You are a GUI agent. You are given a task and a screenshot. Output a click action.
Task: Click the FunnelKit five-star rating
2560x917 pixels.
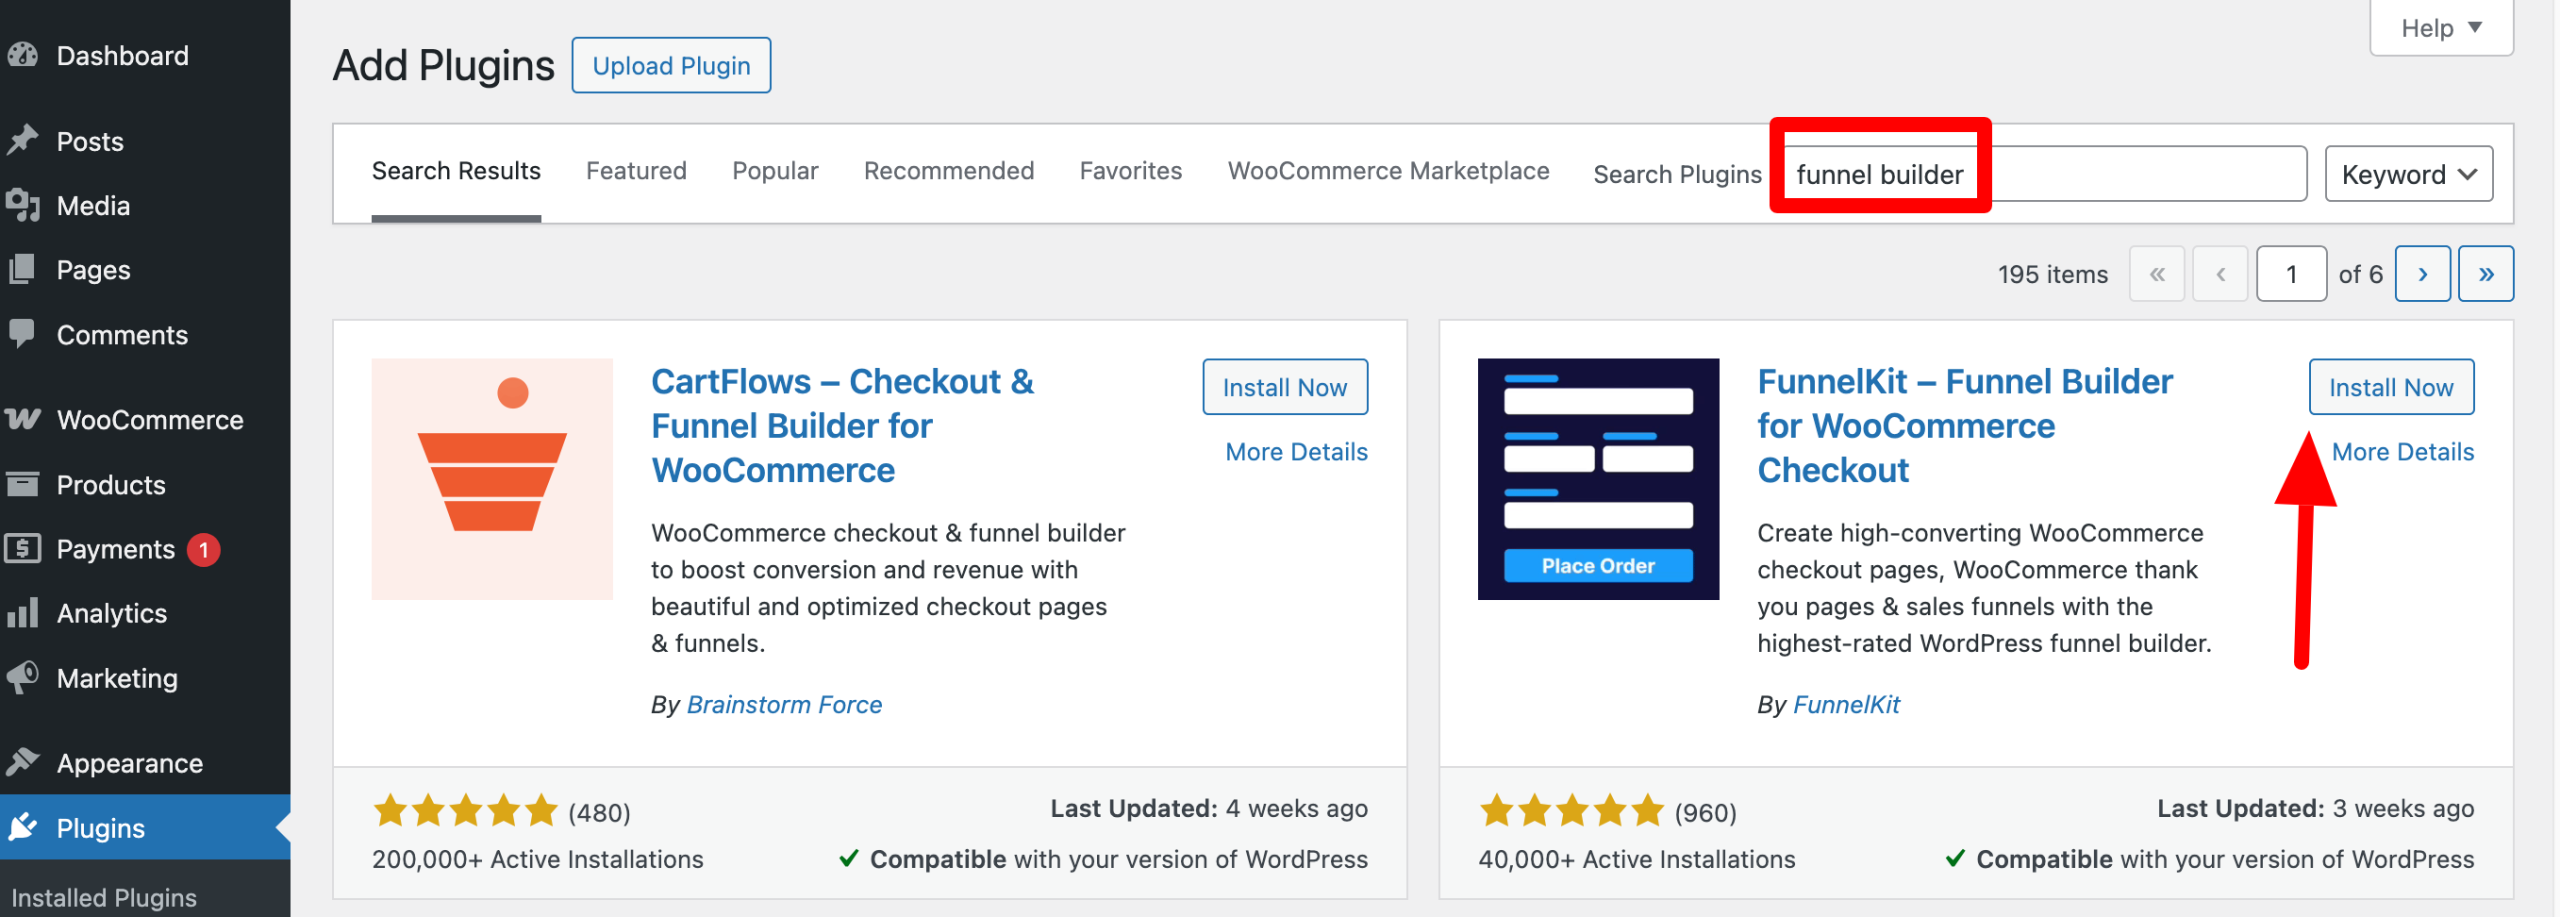point(1571,811)
